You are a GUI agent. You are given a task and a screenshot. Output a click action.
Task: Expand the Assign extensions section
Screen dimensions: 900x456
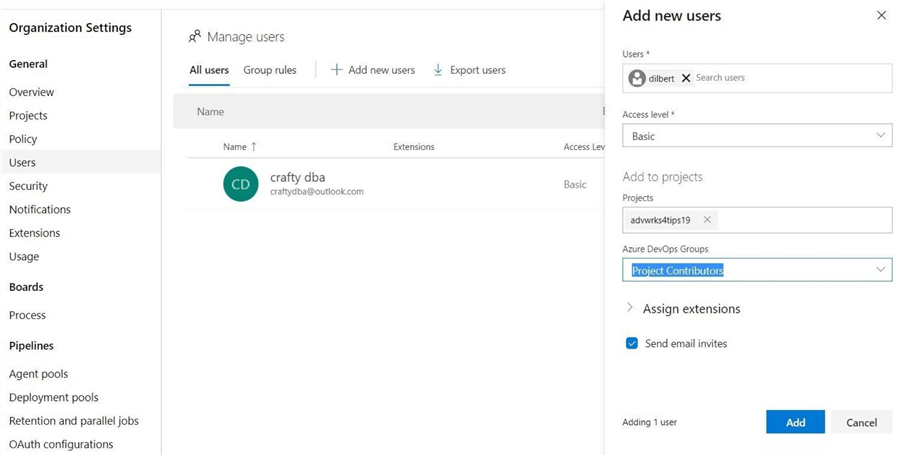630,309
